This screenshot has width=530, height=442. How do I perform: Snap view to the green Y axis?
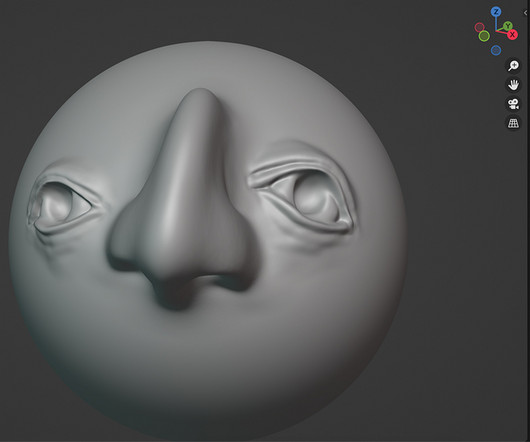click(507, 26)
